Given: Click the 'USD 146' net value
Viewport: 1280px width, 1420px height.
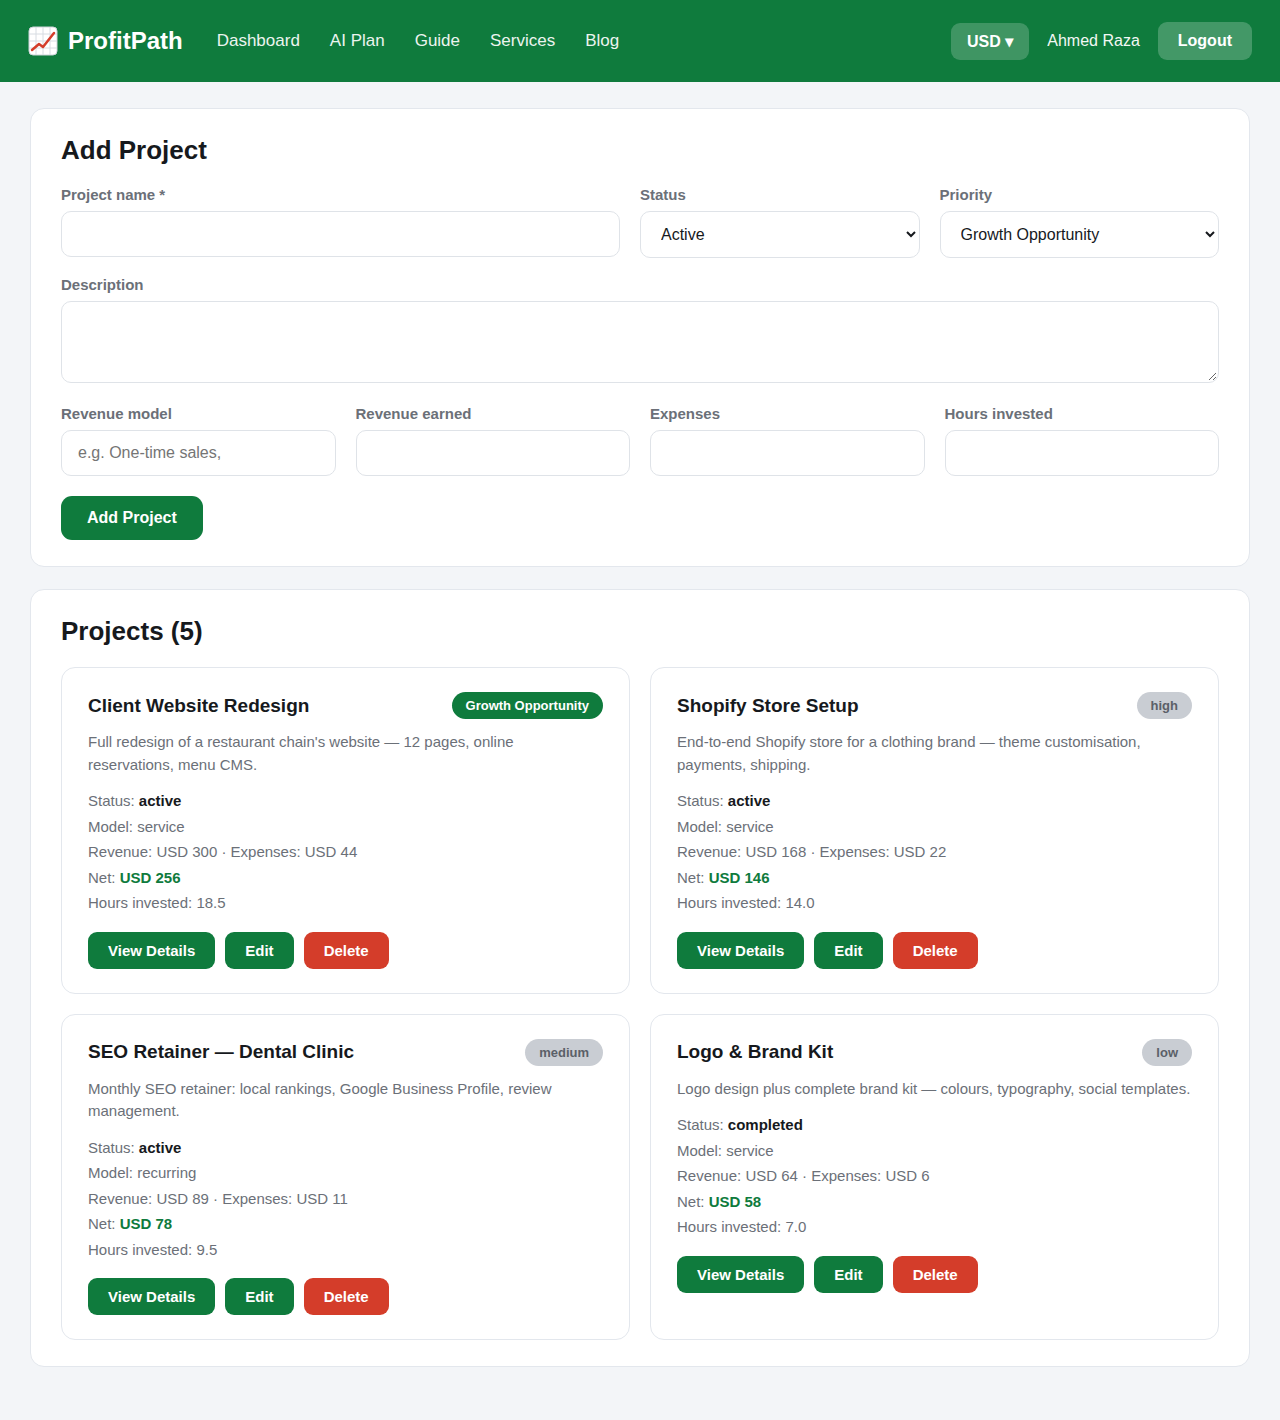Looking at the screenshot, I should coord(739,878).
